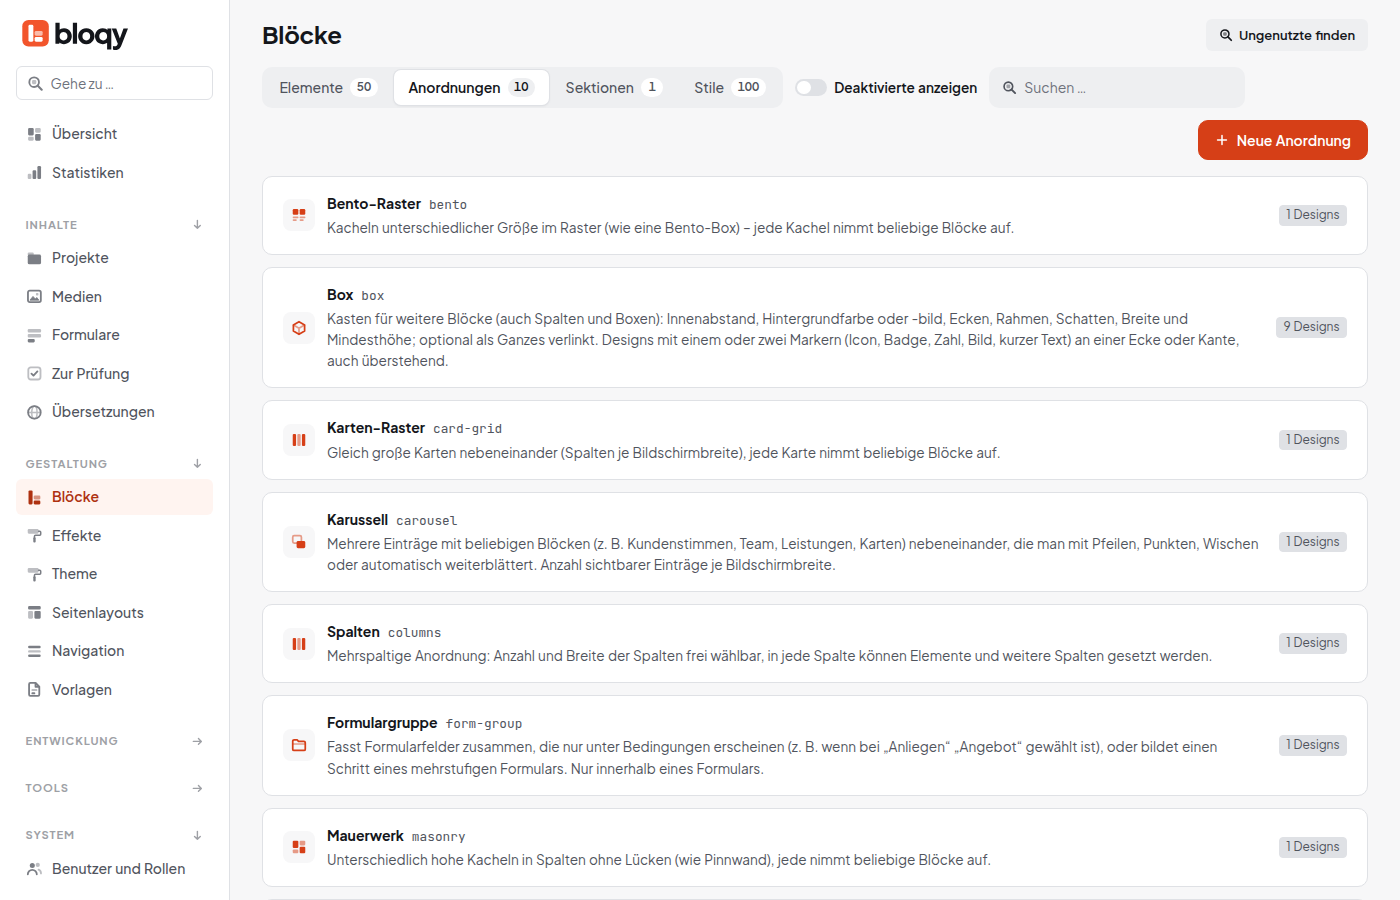Click the Blöcke page heading
The image size is (1400, 900).
tap(302, 36)
